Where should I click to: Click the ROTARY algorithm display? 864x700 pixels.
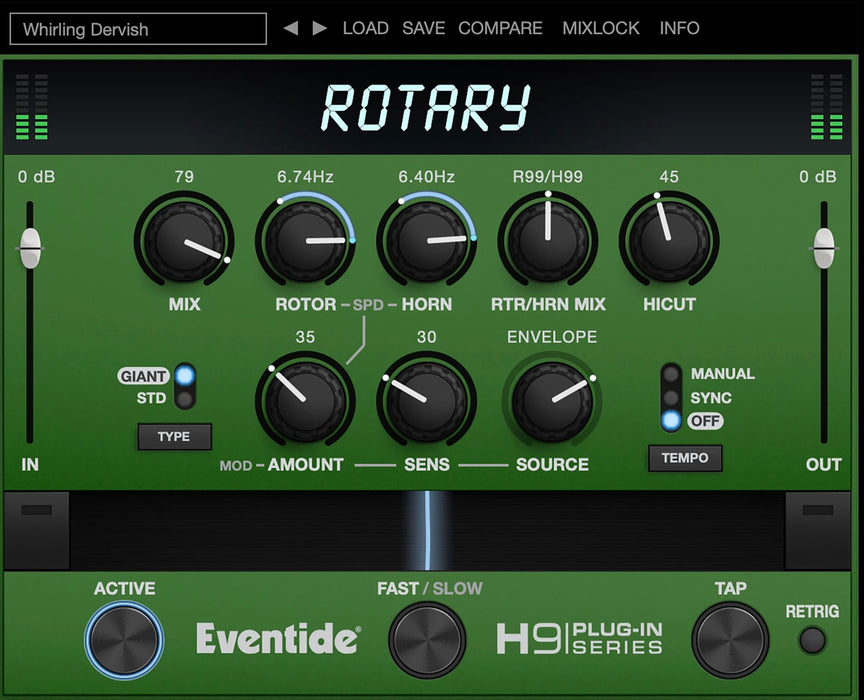pos(426,107)
